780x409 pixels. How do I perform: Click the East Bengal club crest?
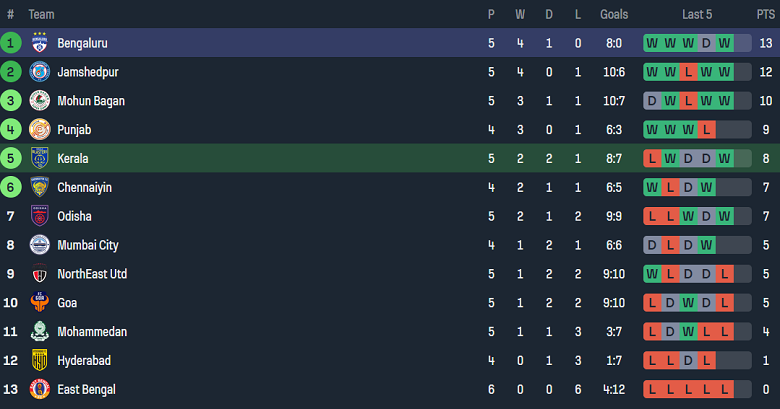[x=40, y=389]
